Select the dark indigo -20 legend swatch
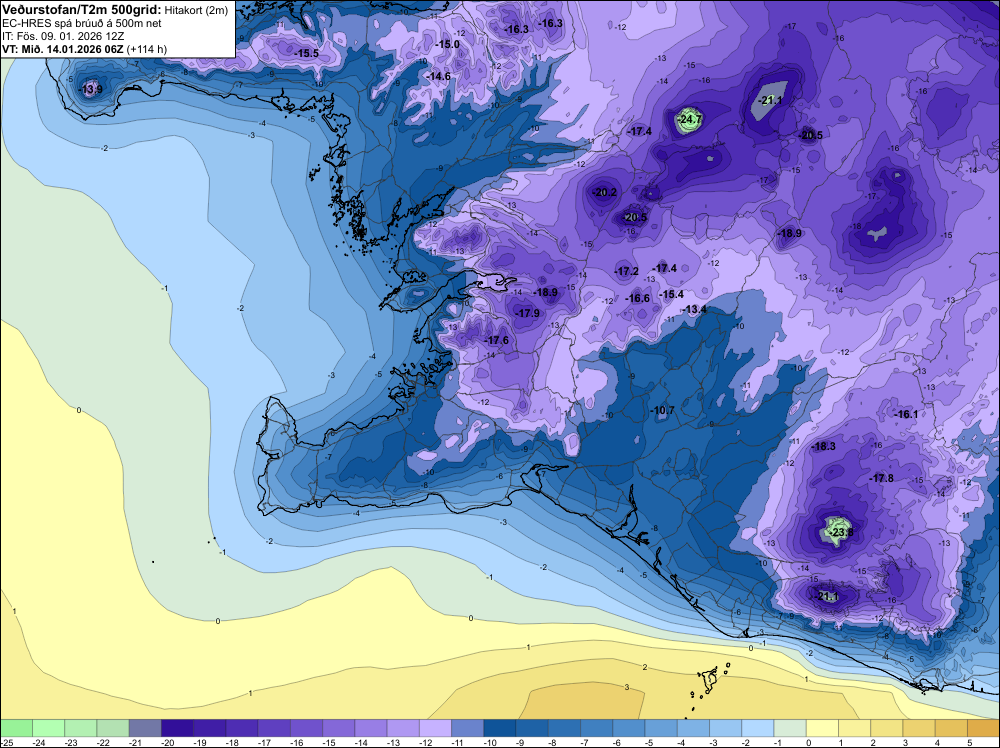 pyautogui.click(x=177, y=728)
